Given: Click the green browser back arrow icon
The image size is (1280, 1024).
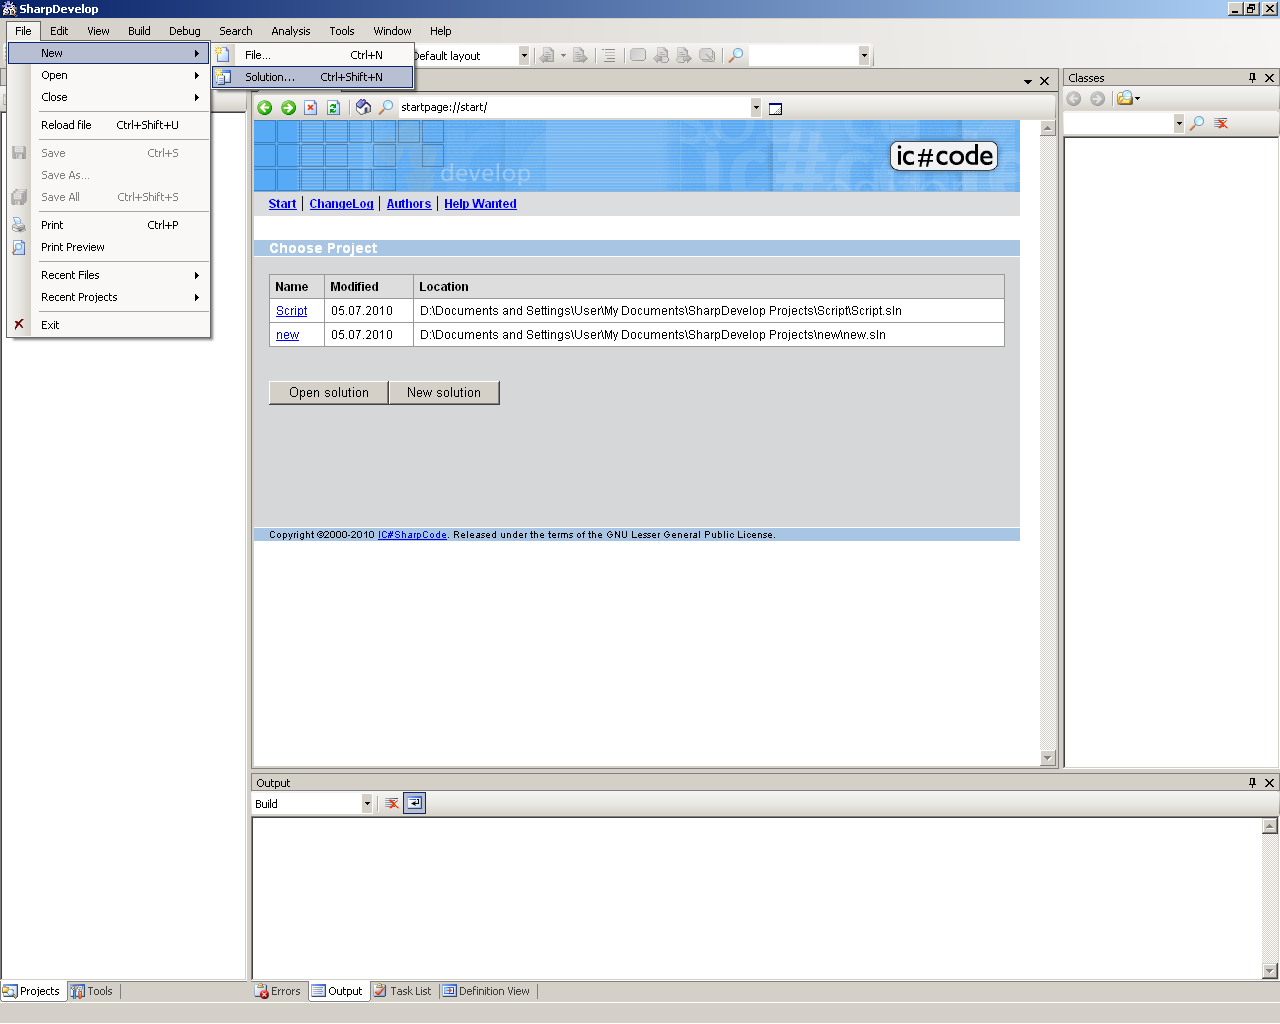Looking at the screenshot, I should point(265,108).
